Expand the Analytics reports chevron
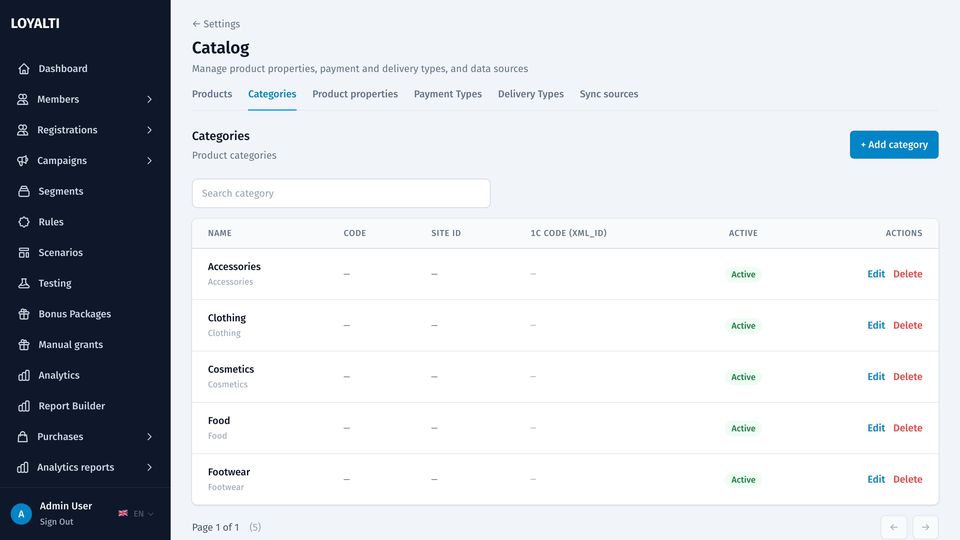This screenshot has width=960, height=540. (x=149, y=467)
